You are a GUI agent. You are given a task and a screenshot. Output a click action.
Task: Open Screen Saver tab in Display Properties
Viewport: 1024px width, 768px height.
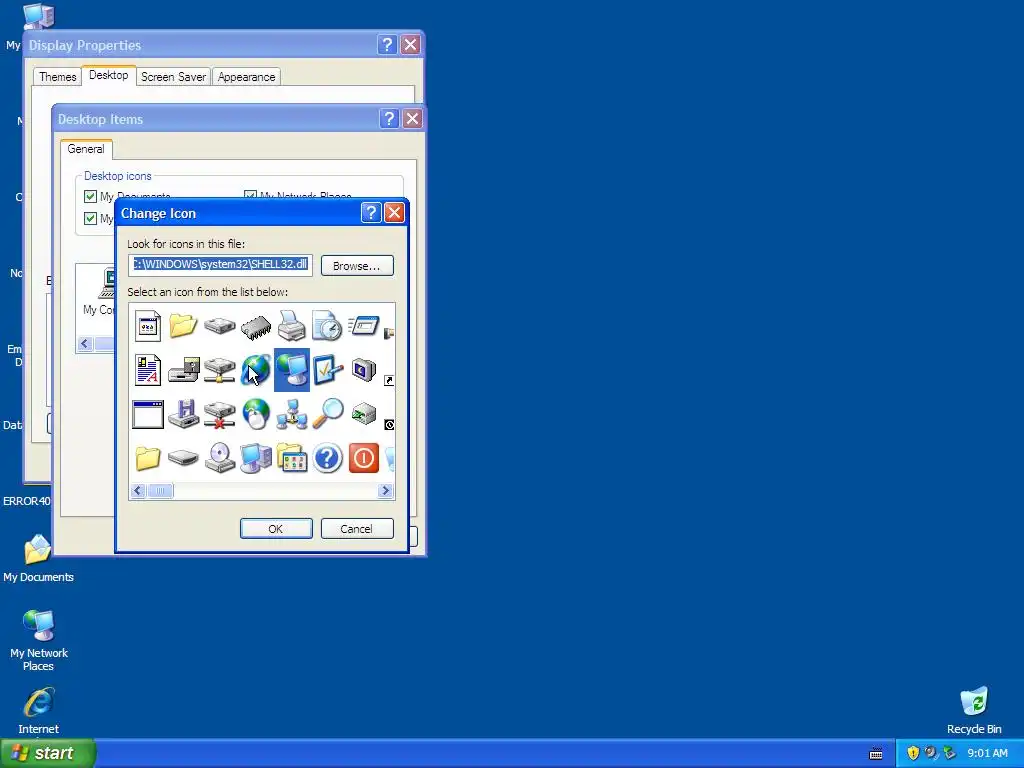pyautogui.click(x=173, y=77)
